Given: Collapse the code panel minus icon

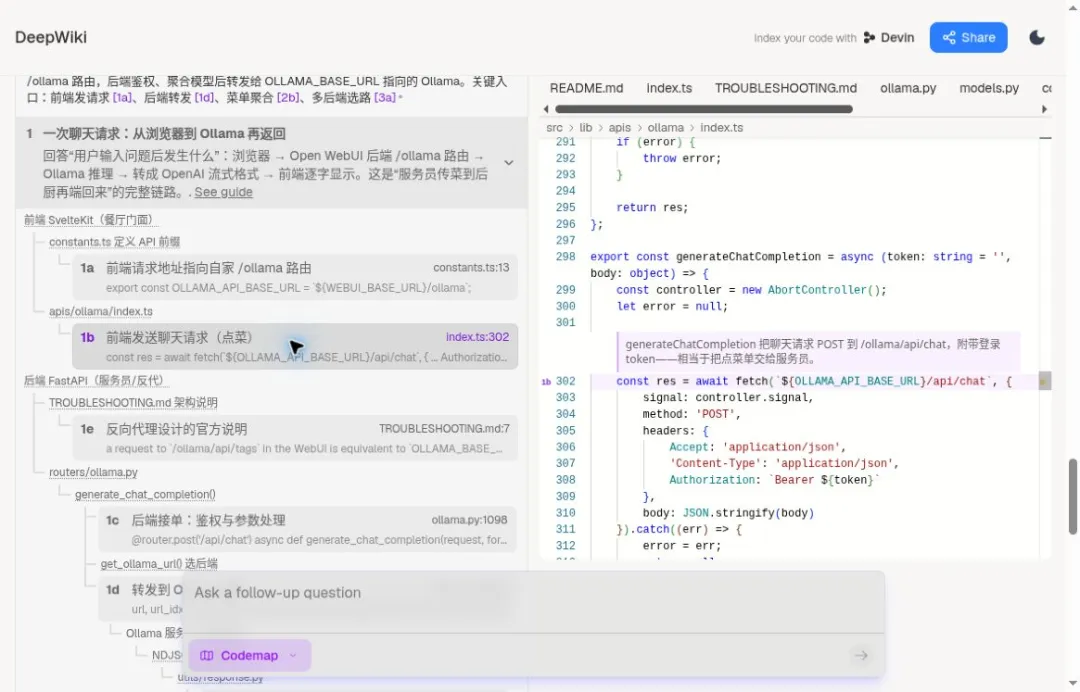Looking at the screenshot, I should click(x=1045, y=138).
